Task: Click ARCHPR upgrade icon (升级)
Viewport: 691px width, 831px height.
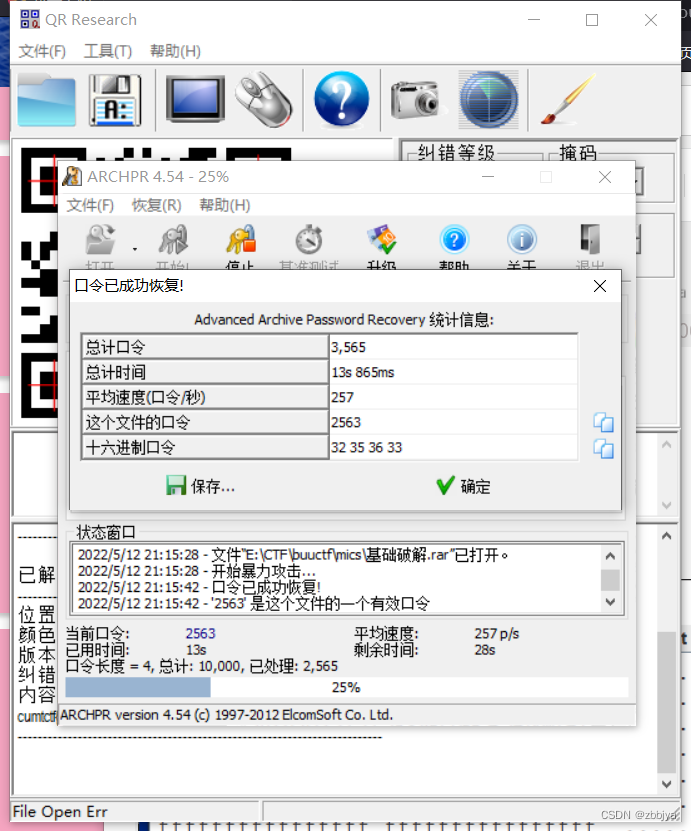Action: click(x=382, y=246)
